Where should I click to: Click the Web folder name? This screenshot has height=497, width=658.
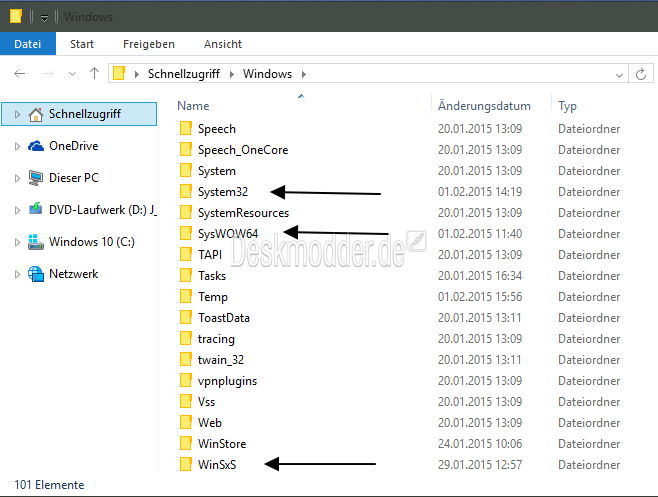tap(210, 423)
